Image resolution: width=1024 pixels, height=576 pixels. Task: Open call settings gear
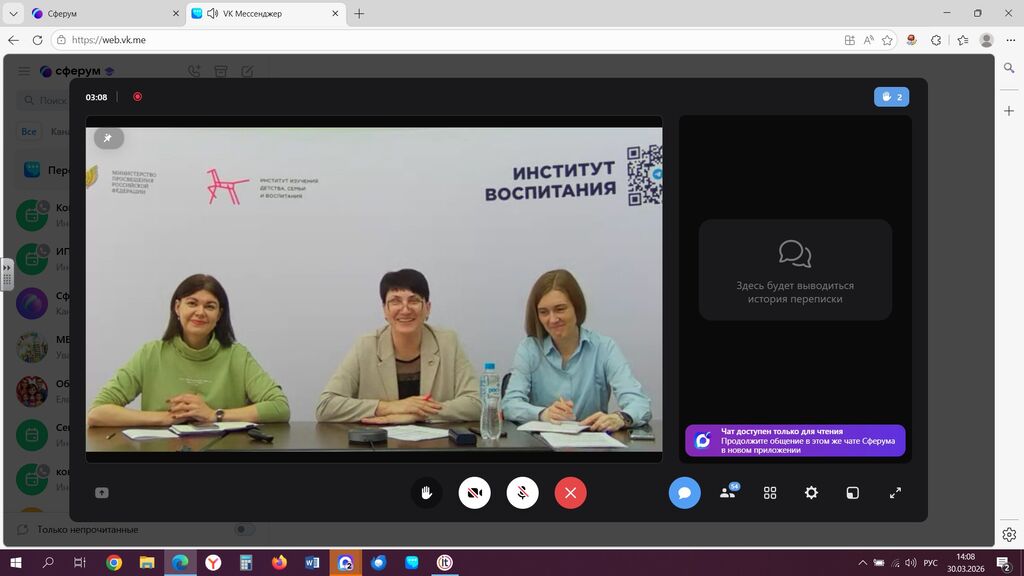(811, 492)
